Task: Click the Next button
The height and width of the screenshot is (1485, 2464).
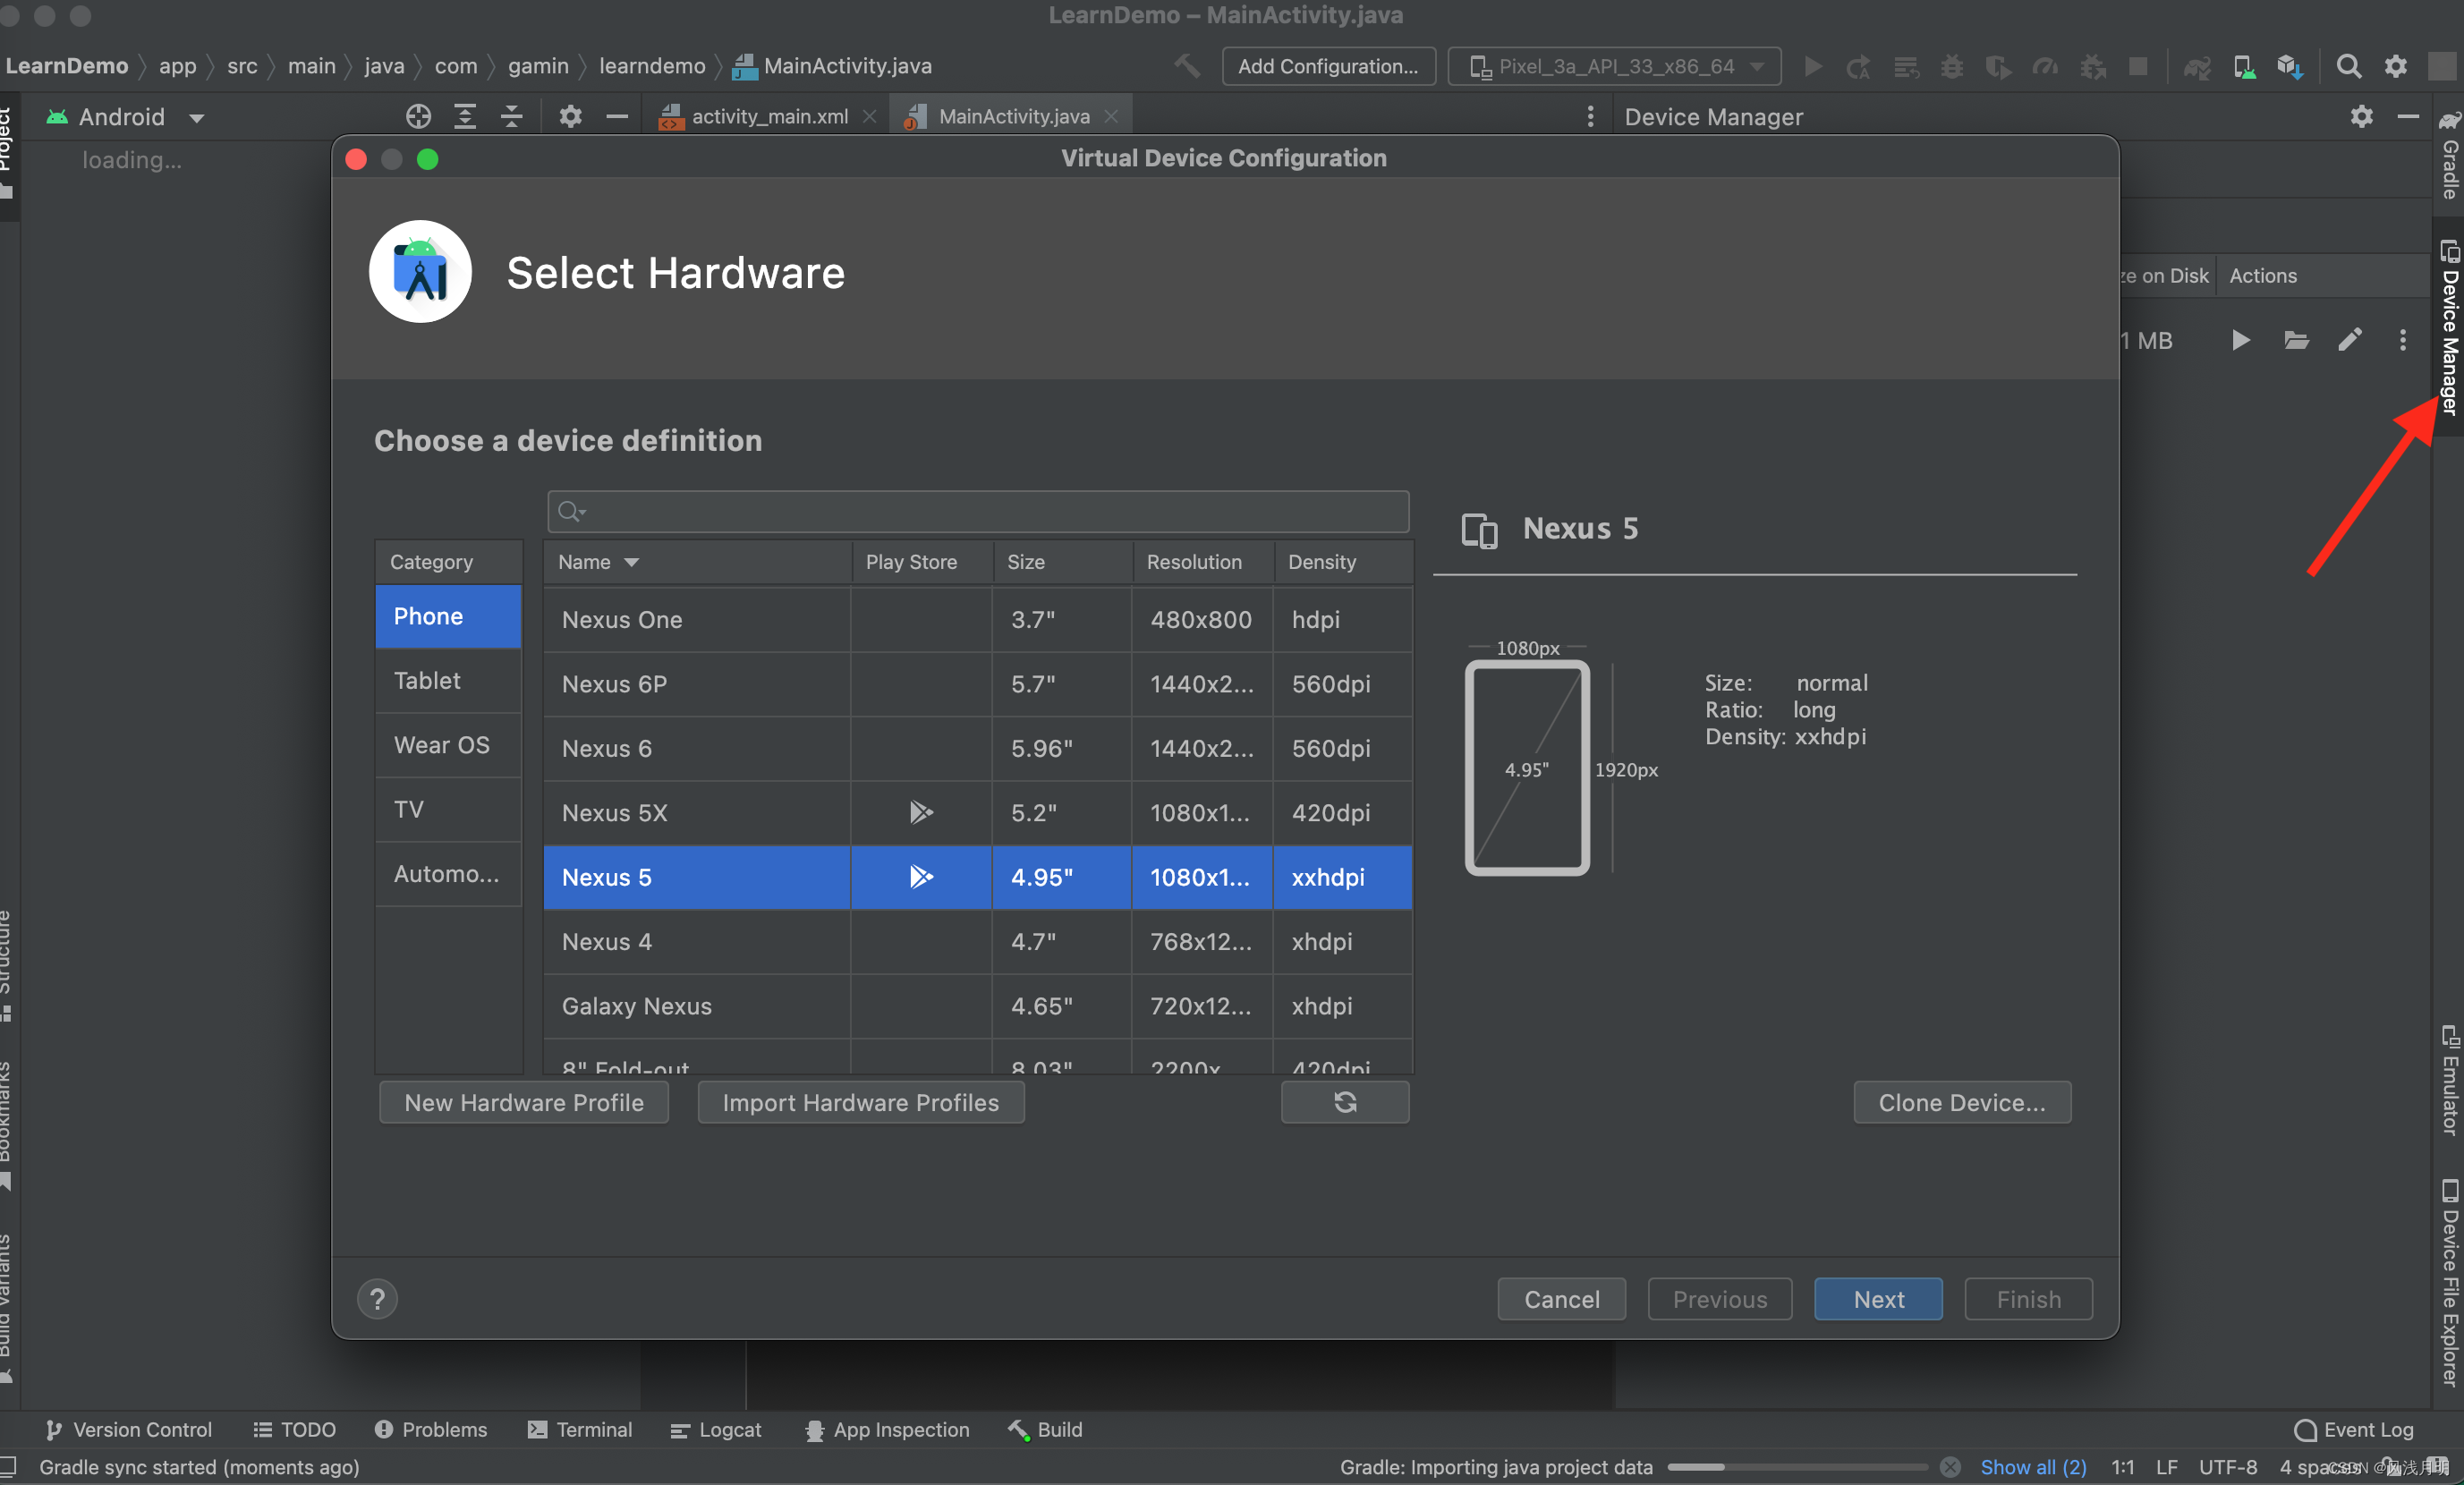Action: click(1878, 1299)
